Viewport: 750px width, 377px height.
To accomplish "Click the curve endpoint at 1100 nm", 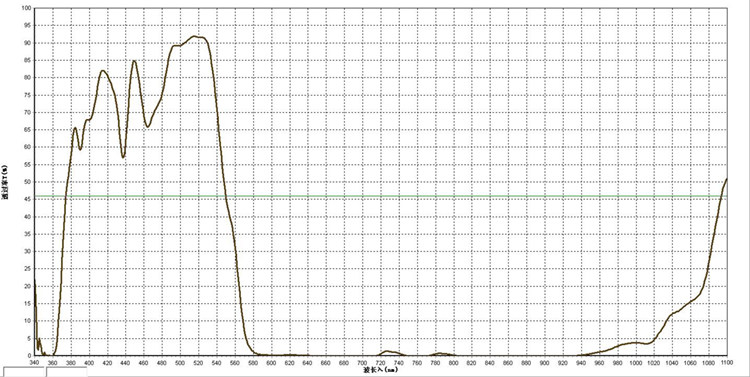I will [727, 179].
